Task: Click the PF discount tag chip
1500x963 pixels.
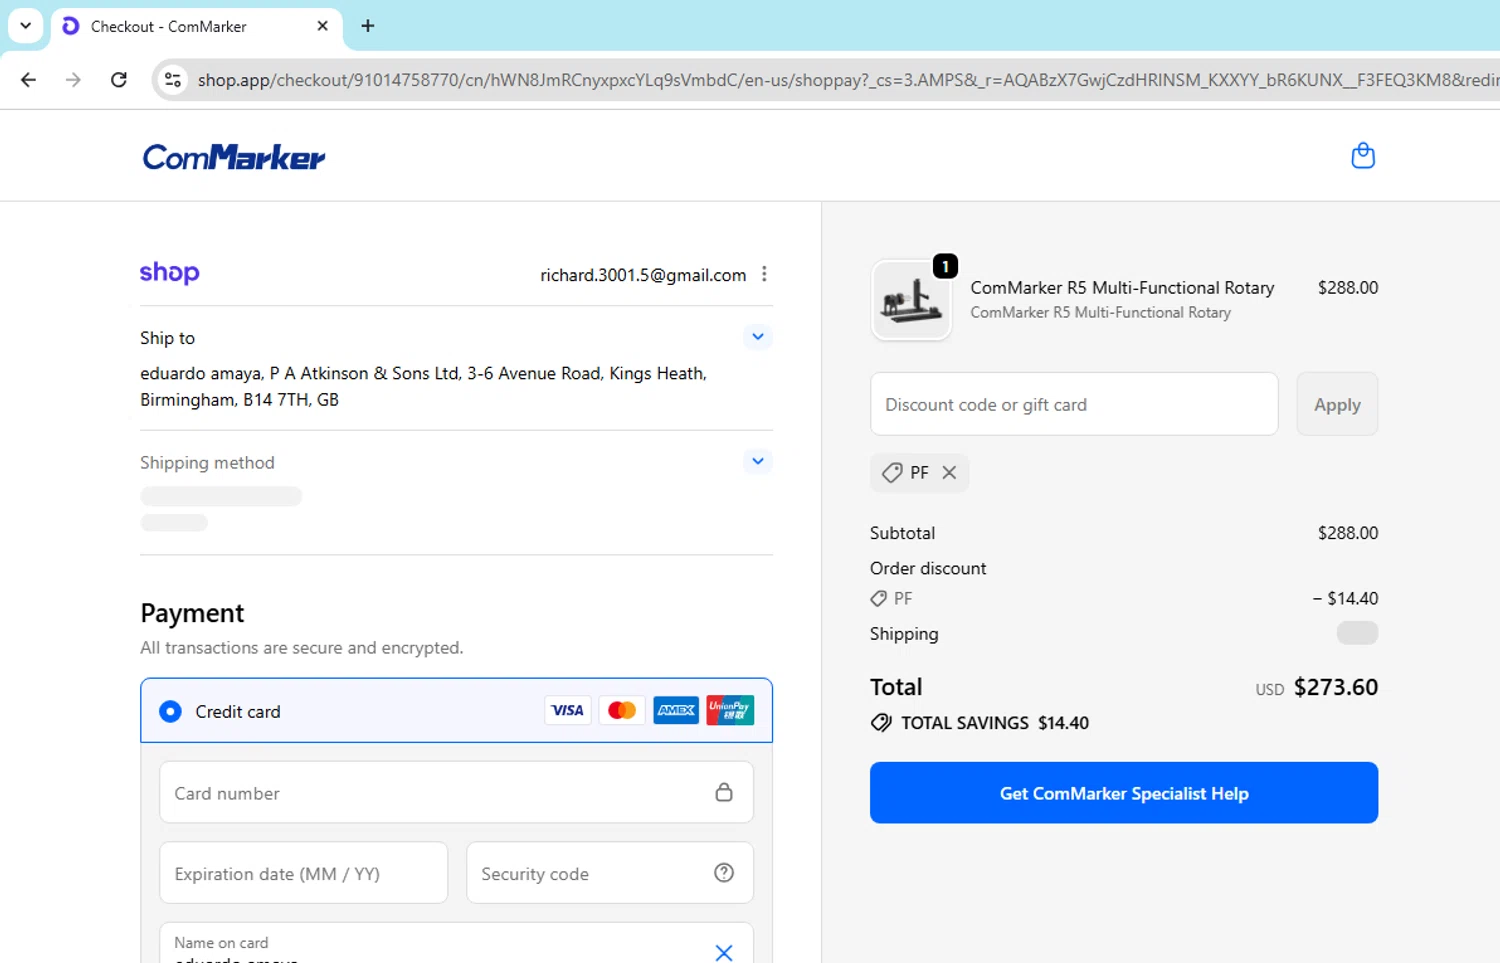Action: coord(919,473)
